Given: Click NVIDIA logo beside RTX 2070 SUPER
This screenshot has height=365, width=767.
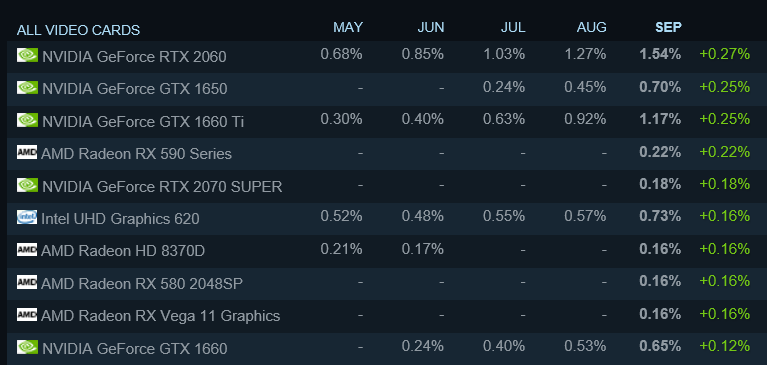Looking at the screenshot, I should [27, 184].
